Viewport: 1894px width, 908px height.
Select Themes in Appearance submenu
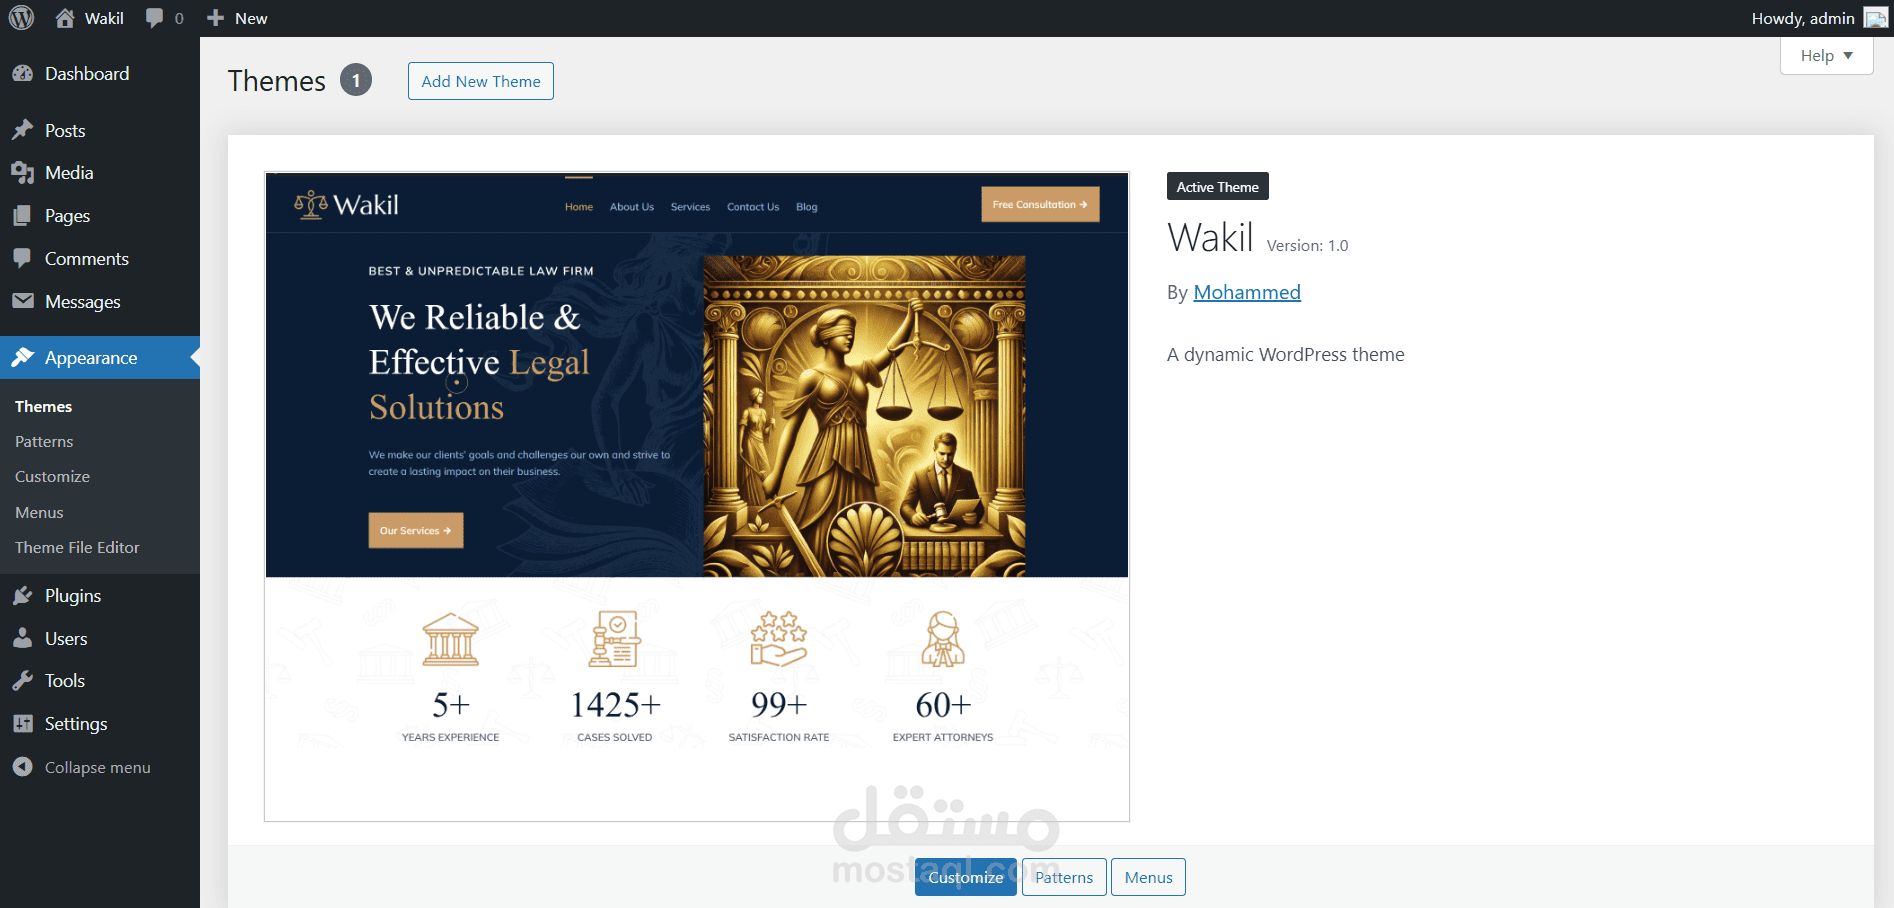(43, 406)
